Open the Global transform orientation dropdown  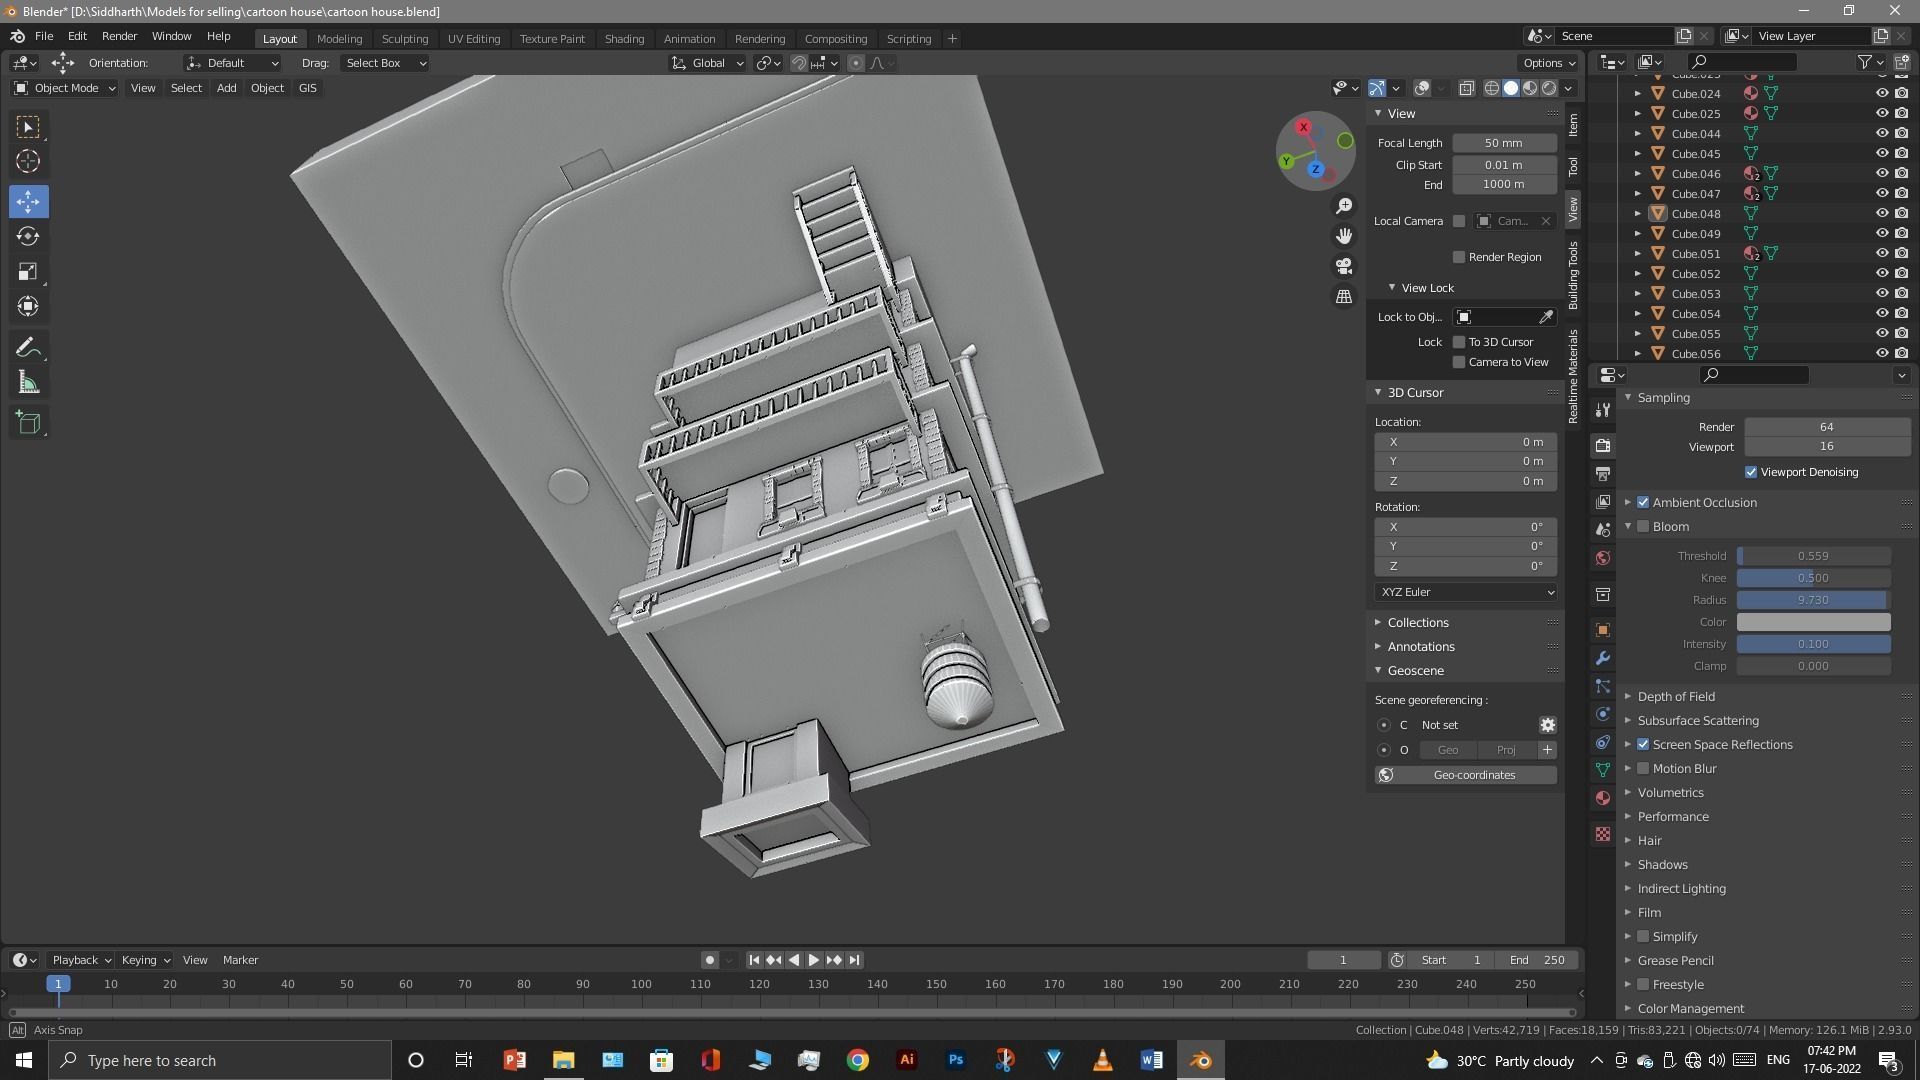click(707, 63)
